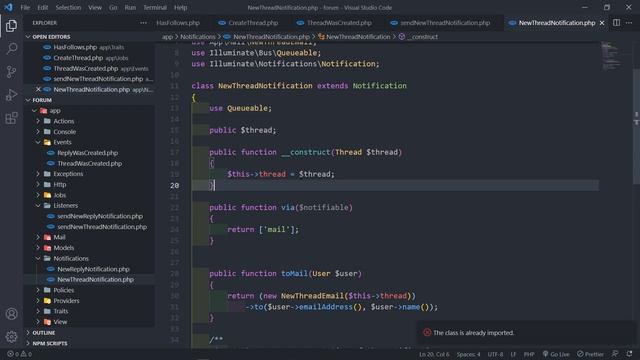Screen dimensions: 640x360
Task: Click Explorer views more actions ellipsis
Action: tap(143, 23)
